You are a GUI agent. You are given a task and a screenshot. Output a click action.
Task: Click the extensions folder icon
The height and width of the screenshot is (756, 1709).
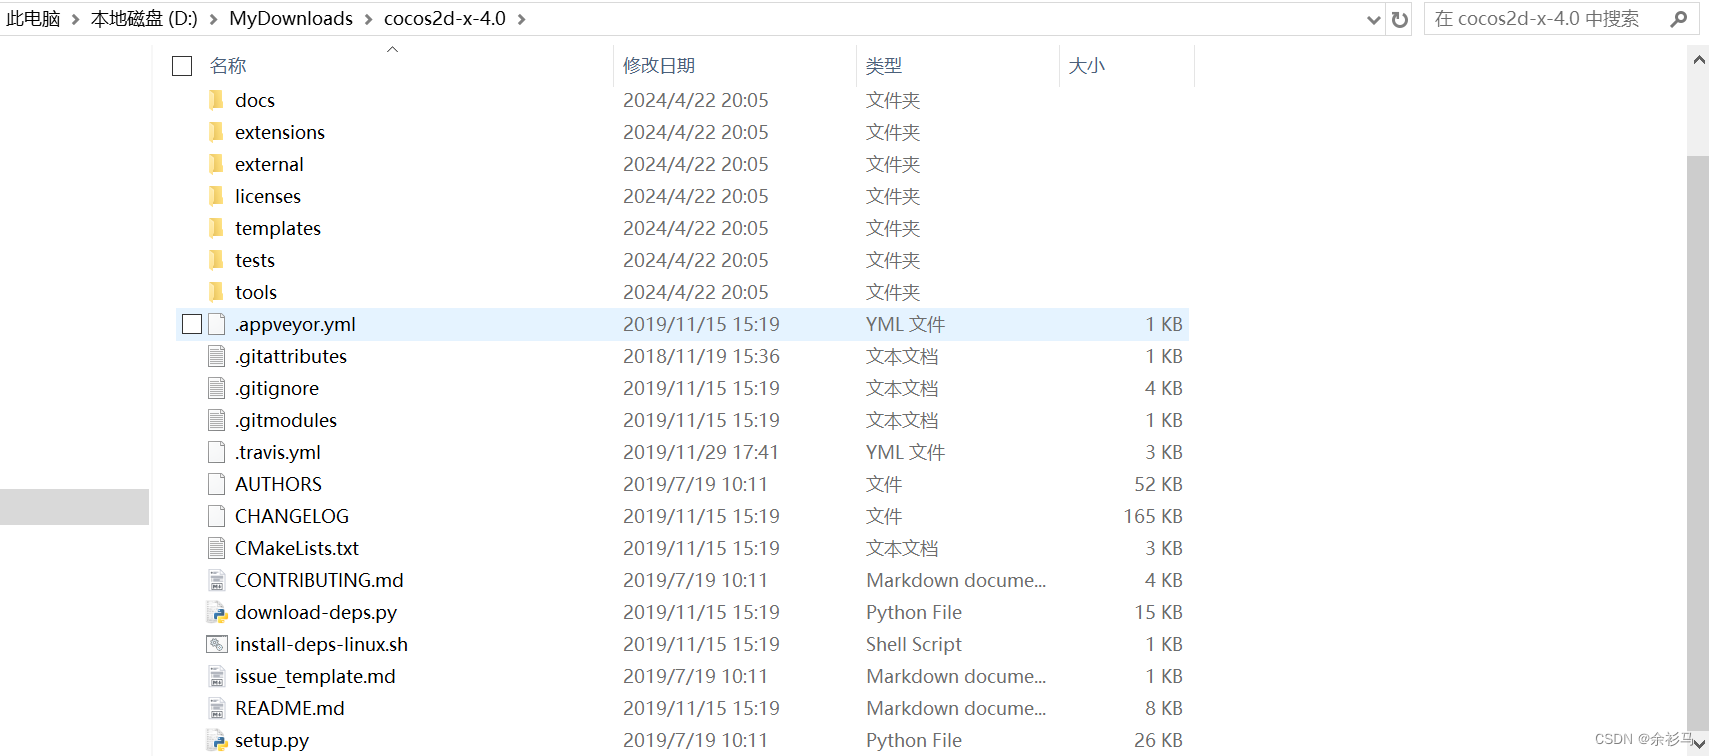click(216, 132)
